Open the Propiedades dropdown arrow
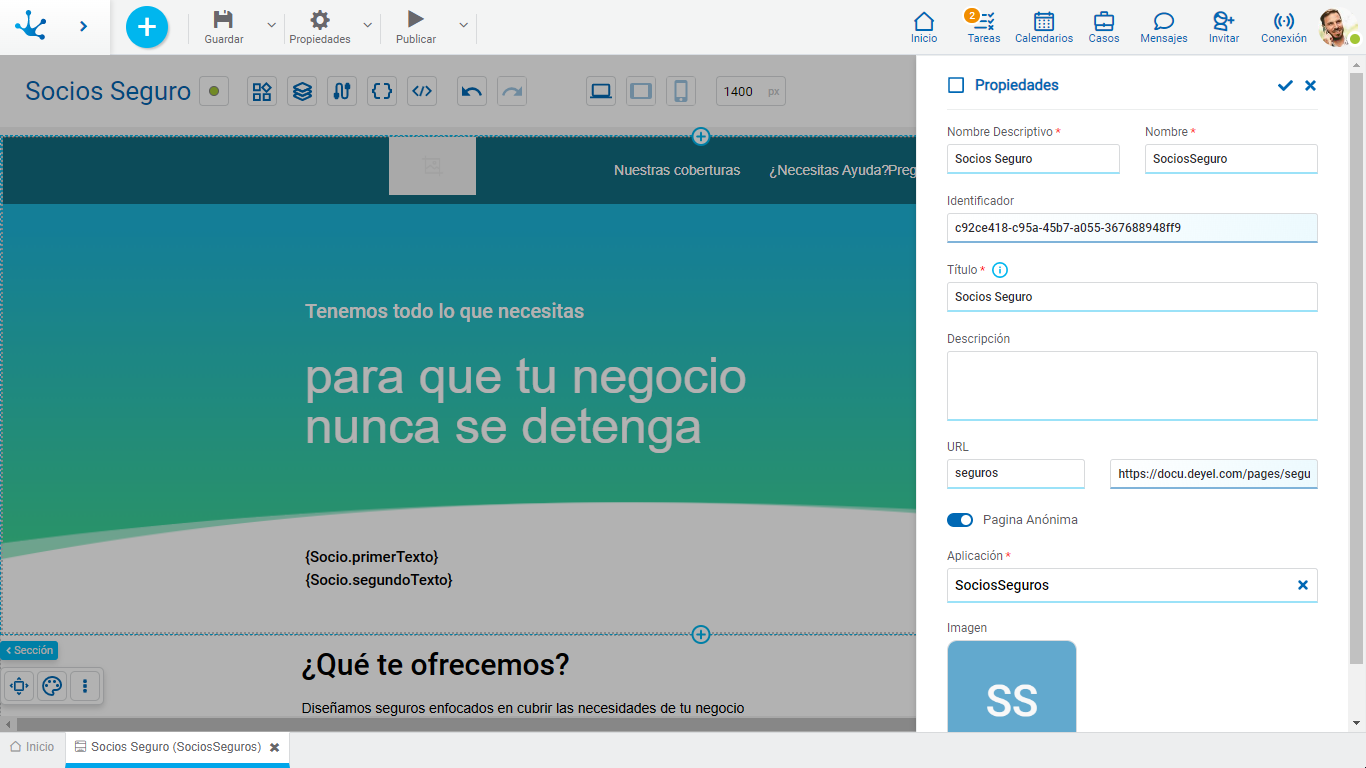 point(367,25)
